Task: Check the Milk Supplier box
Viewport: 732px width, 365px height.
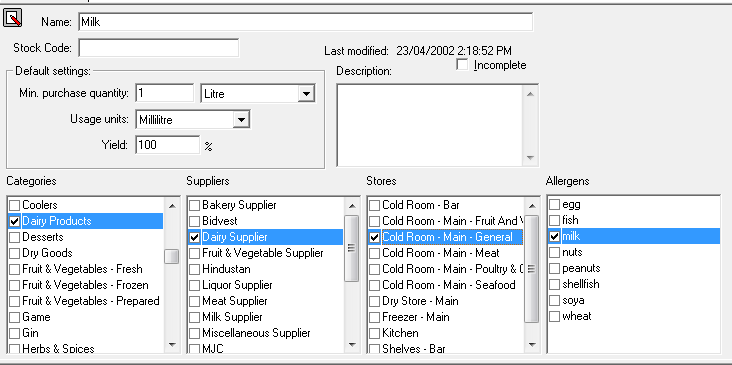Action: pyautogui.click(x=194, y=317)
